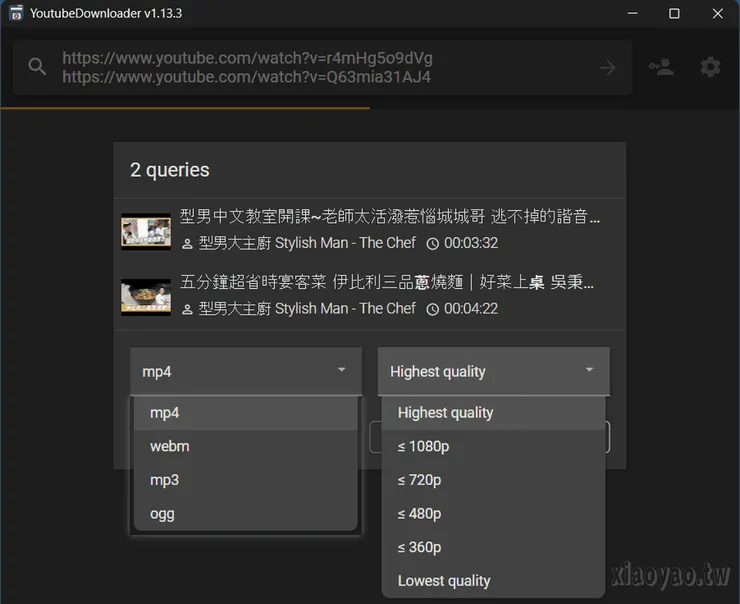
Task: Click the first video's channel person icon
Action: click(187, 244)
